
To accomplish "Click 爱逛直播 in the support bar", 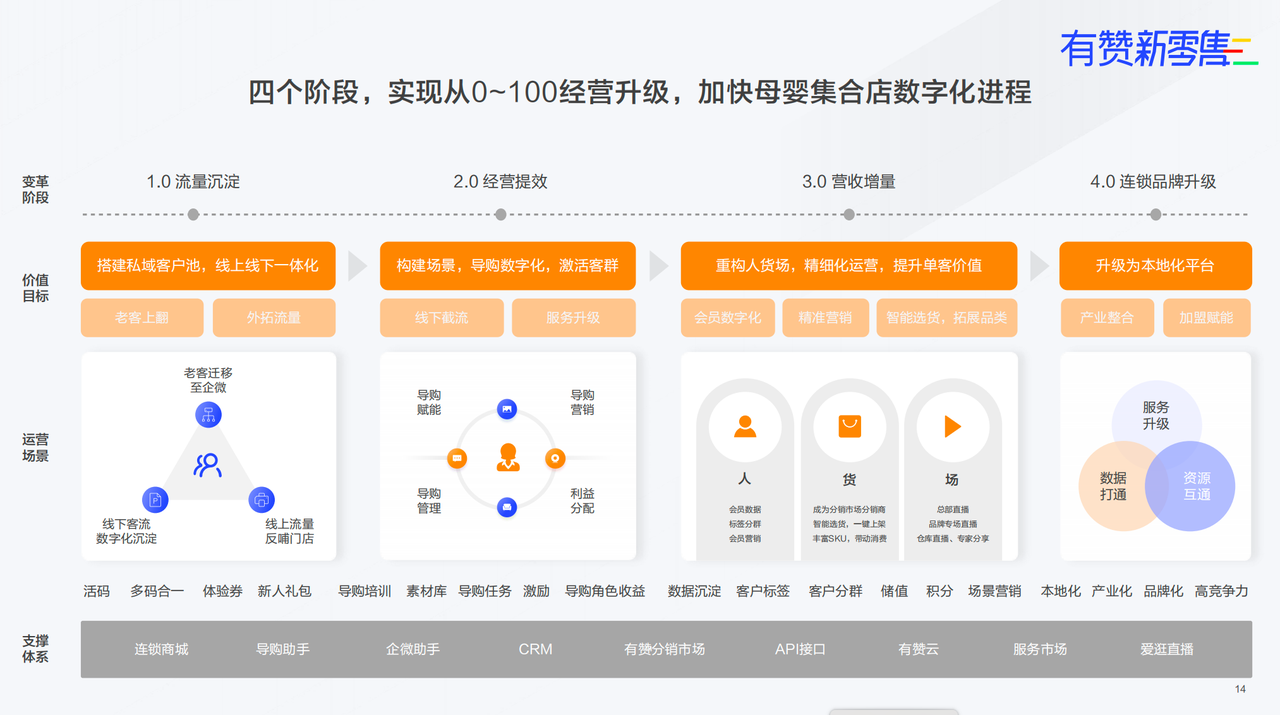I will pos(1167,649).
